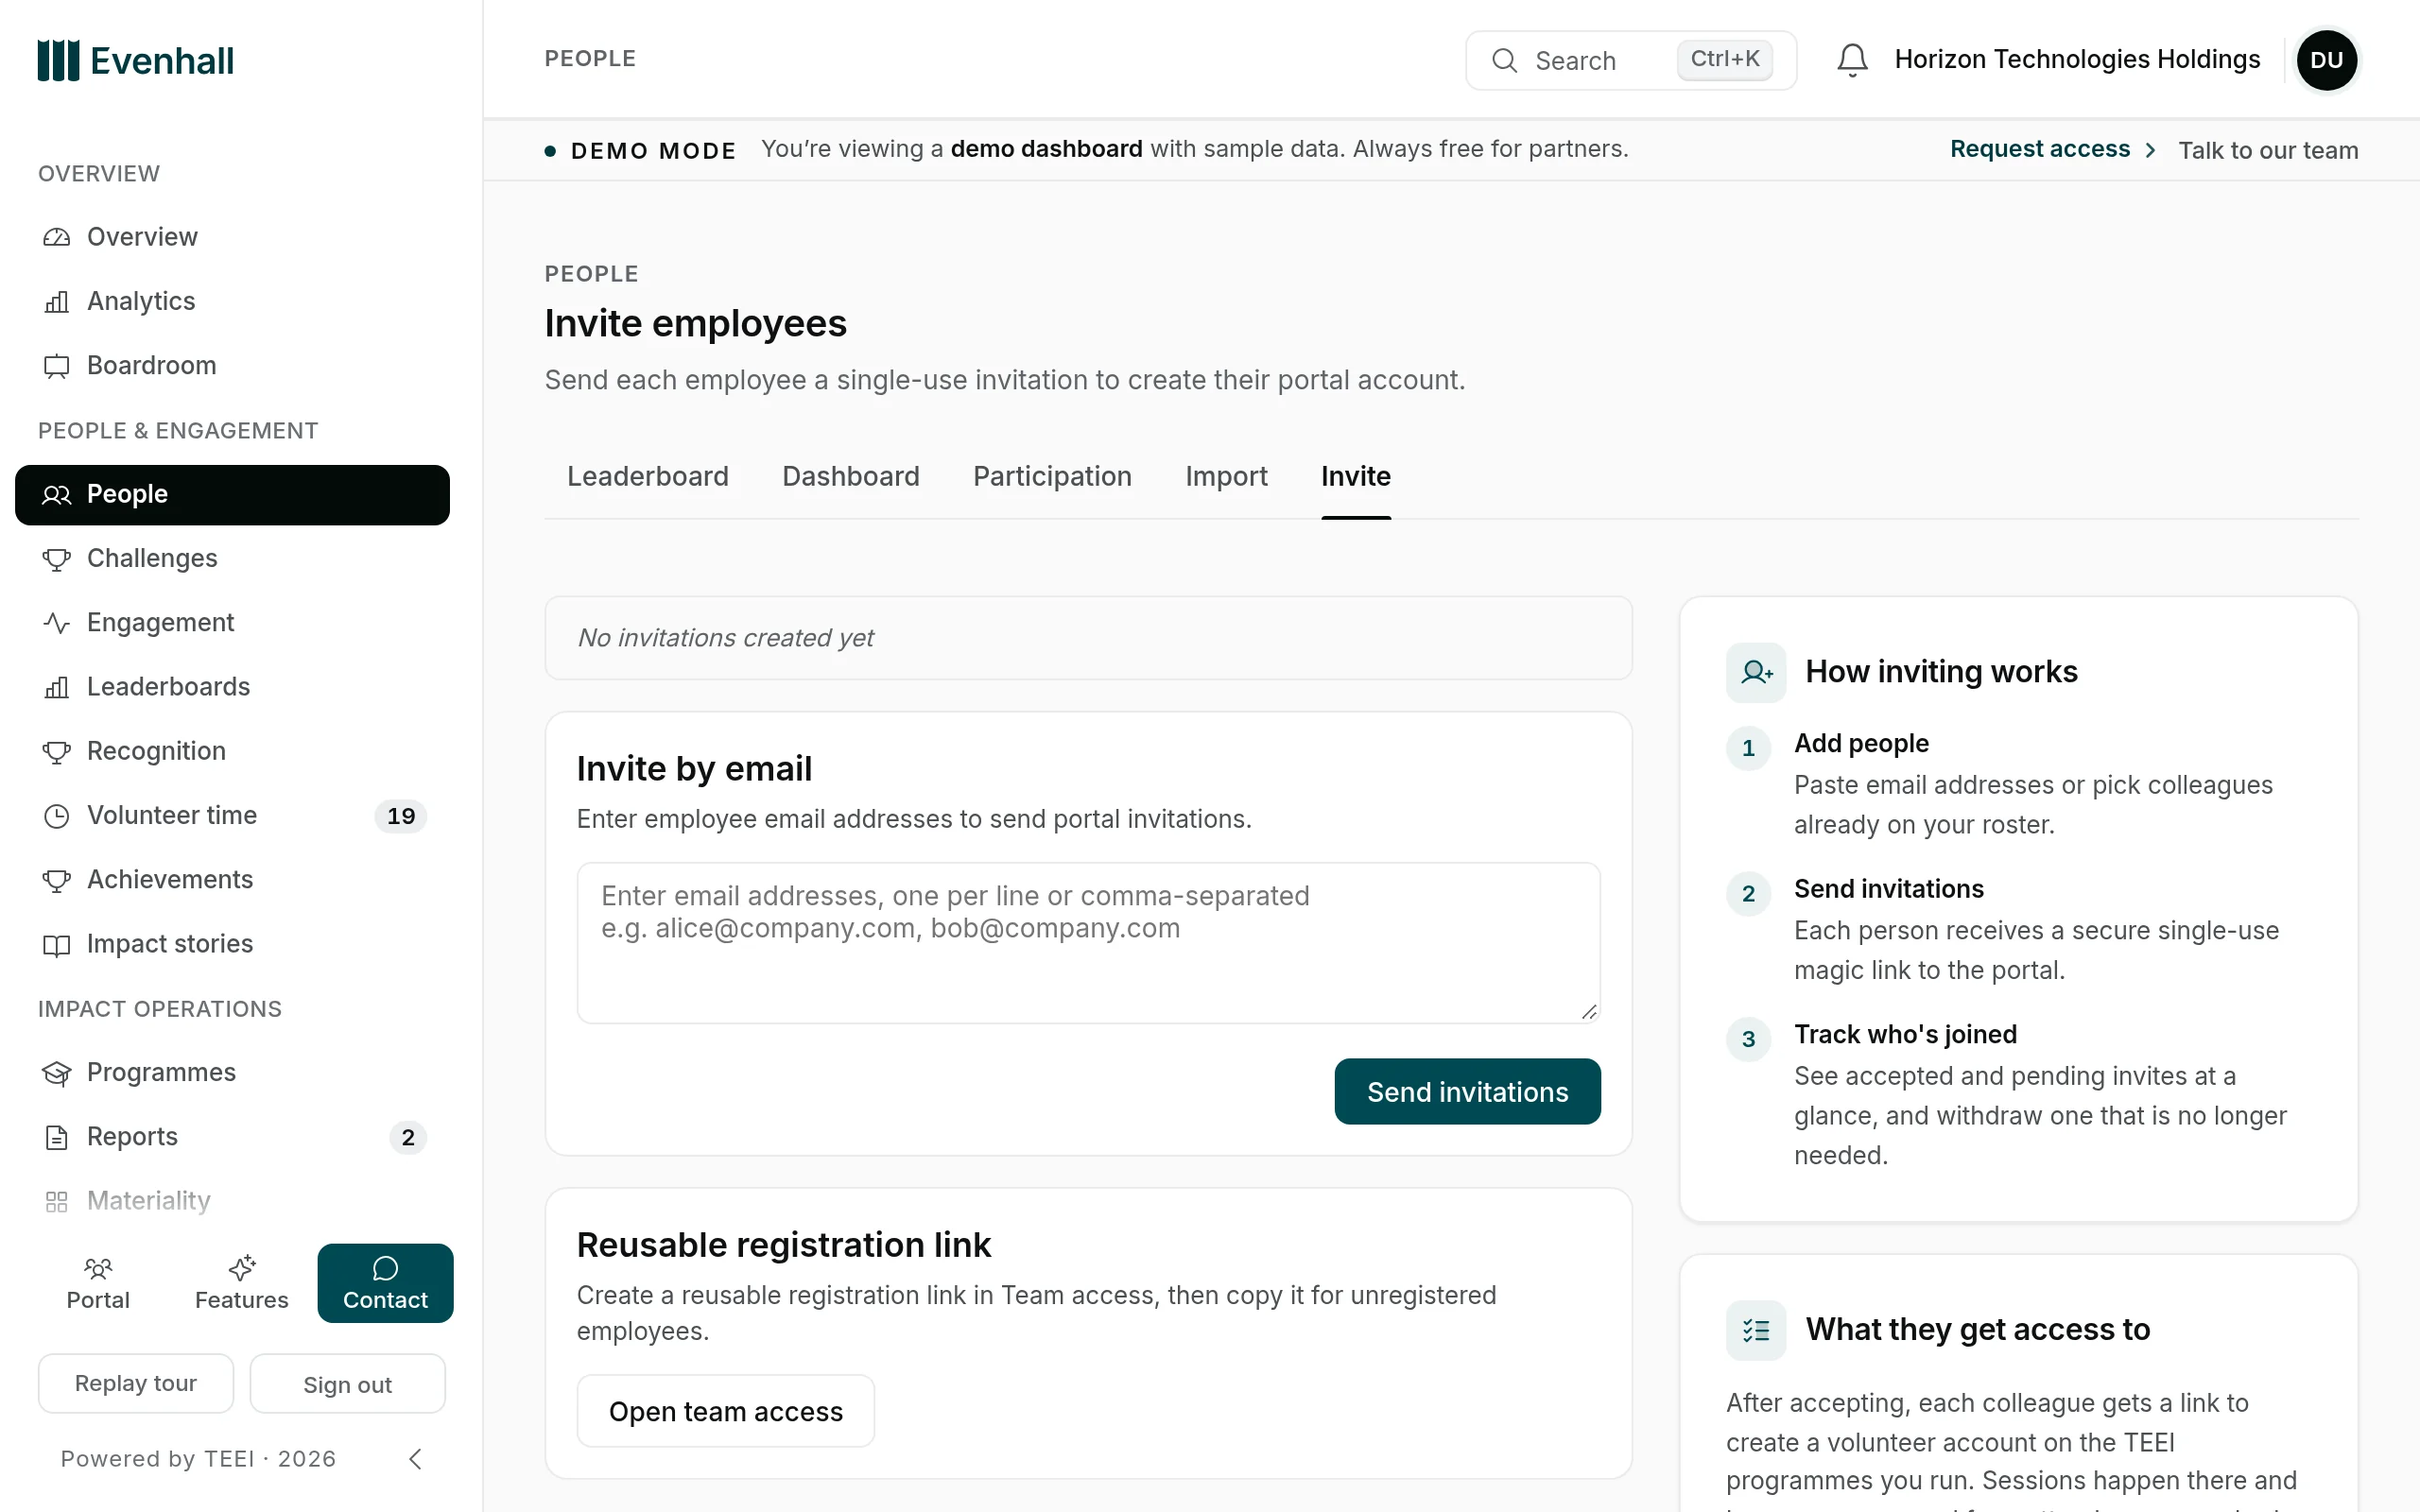This screenshot has height=1512, width=2420.
Task: Click the Talk to our team link
Action: [2268, 150]
